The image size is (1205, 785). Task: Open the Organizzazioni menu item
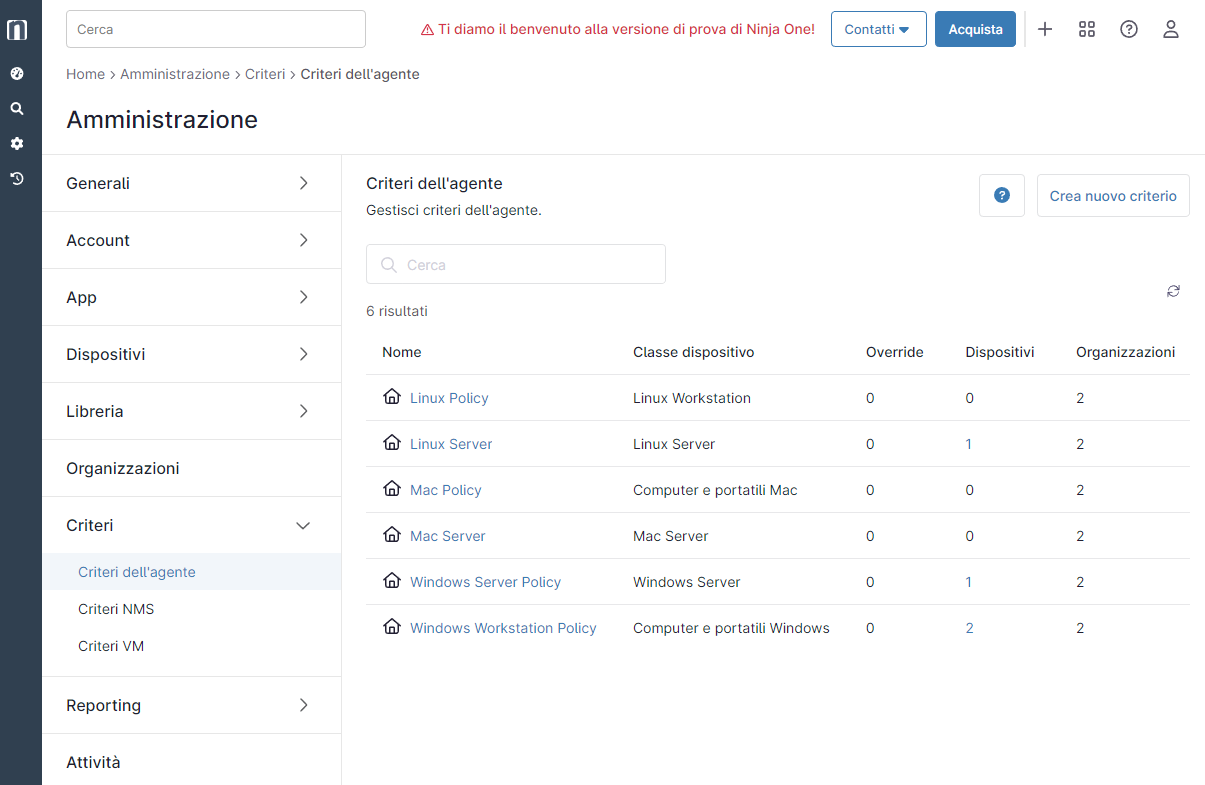pyautogui.click(x=123, y=469)
